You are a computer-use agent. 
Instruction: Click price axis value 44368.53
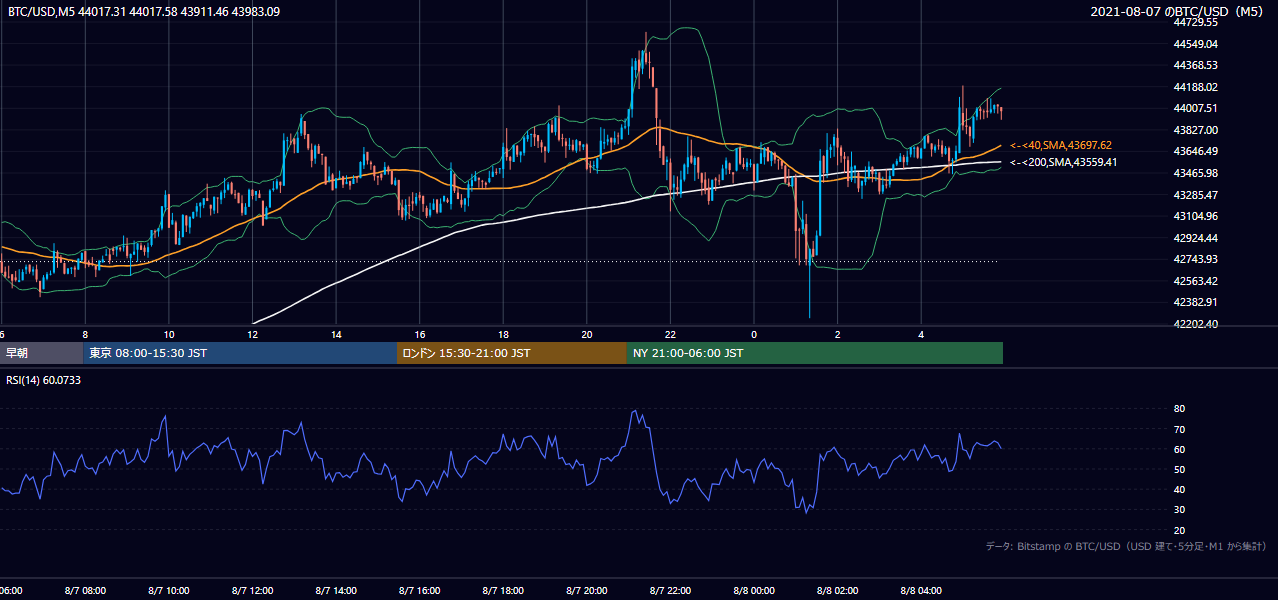[1195, 65]
